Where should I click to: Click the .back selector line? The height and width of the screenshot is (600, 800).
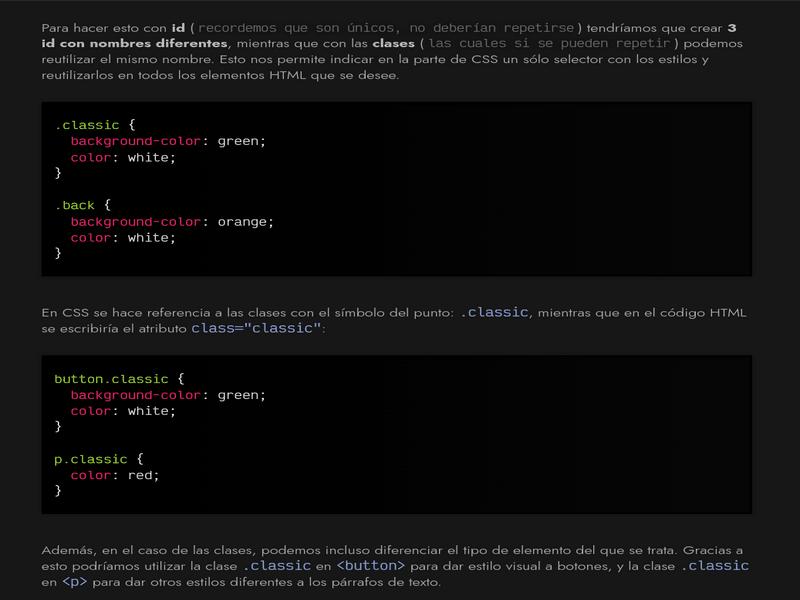point(83,205)
